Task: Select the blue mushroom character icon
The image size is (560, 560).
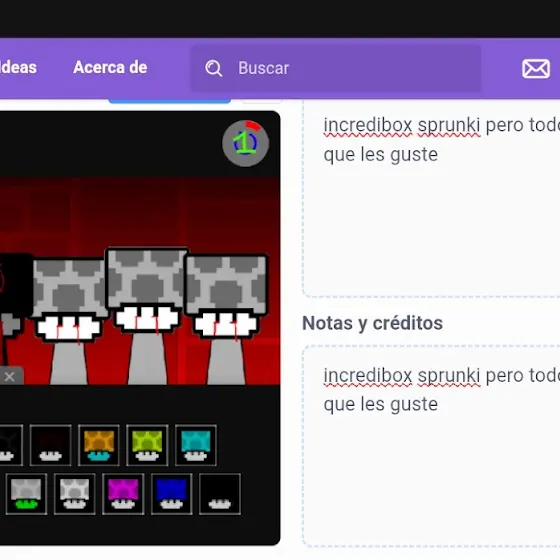Action: pos(171,494)
